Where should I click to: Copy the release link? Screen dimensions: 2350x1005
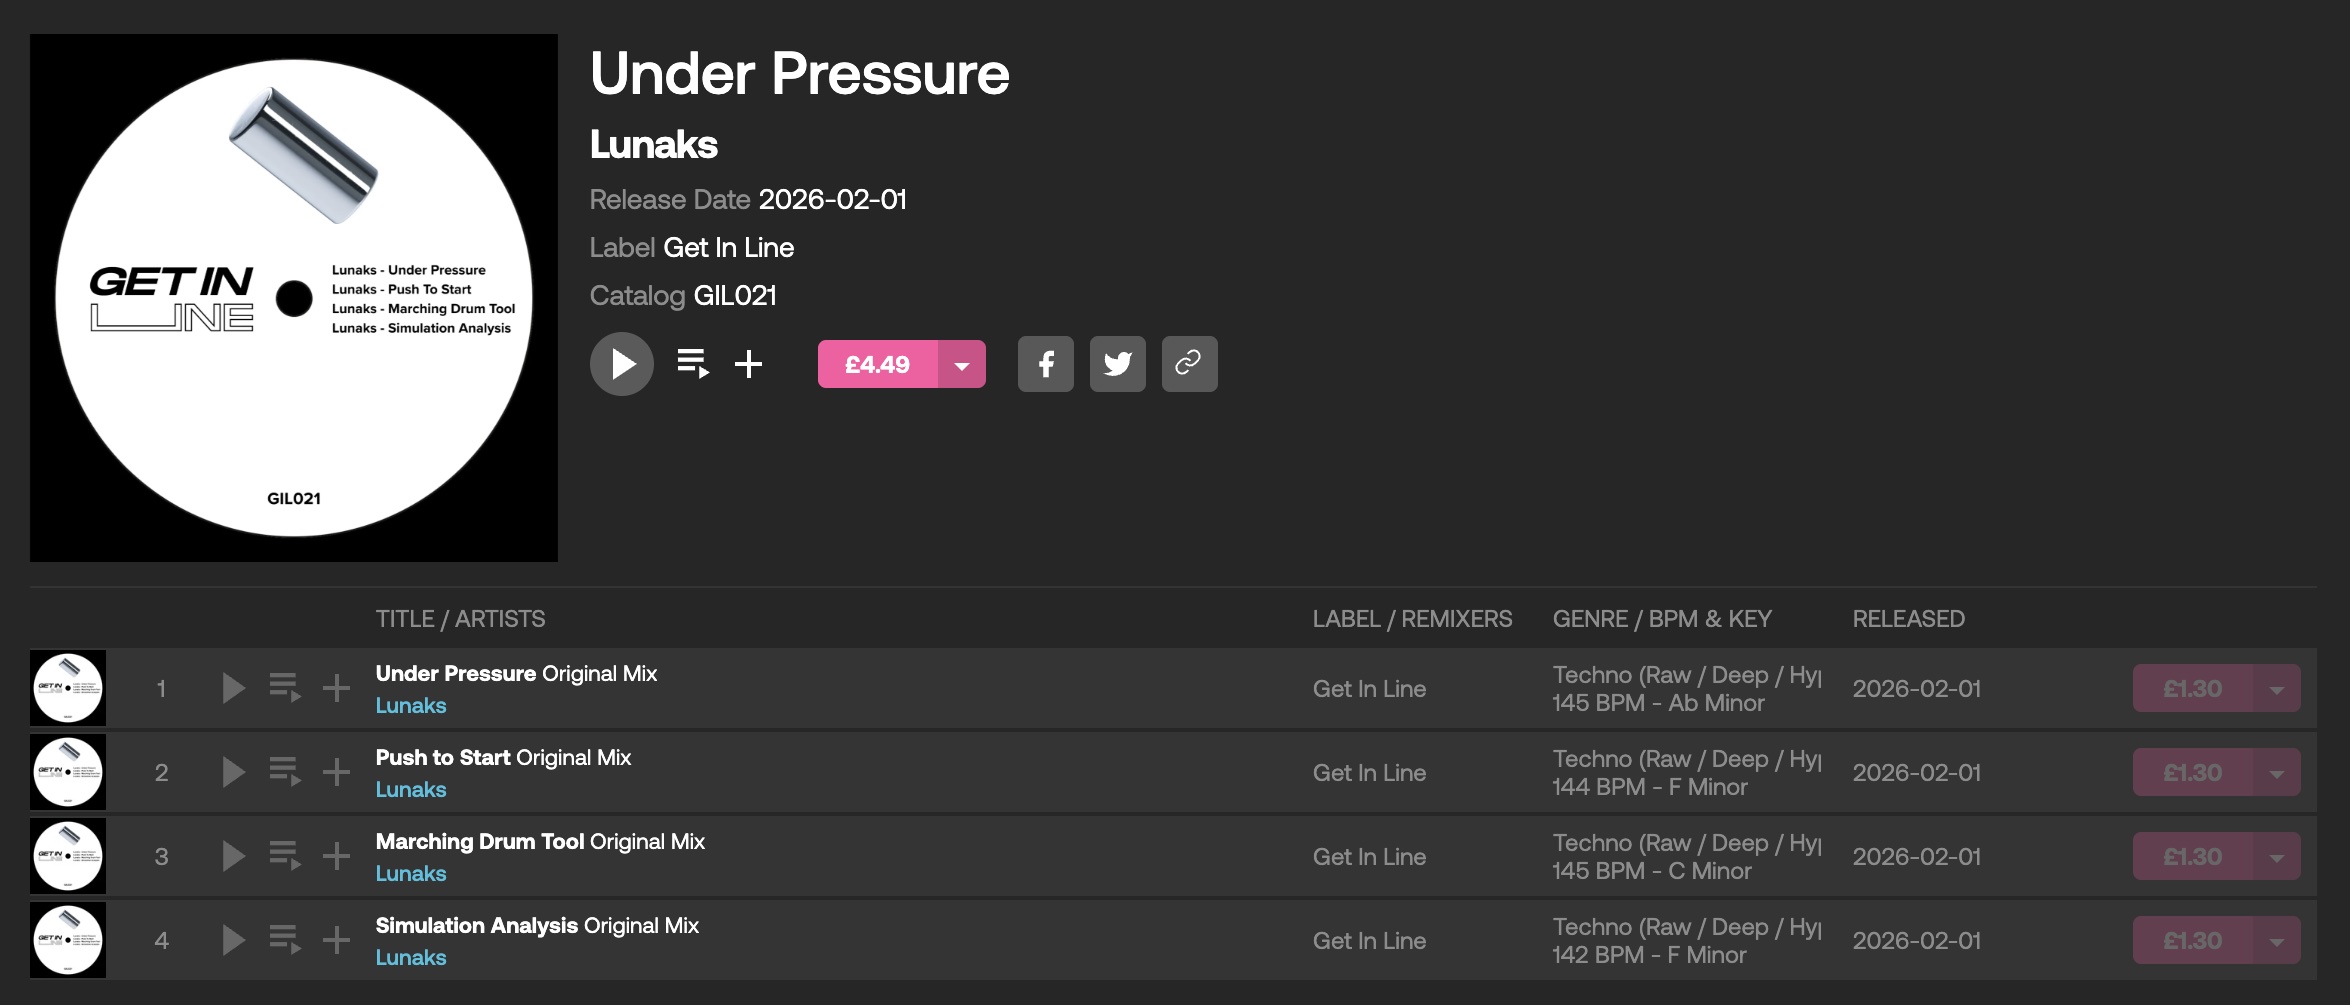[x=1189, y=364]
